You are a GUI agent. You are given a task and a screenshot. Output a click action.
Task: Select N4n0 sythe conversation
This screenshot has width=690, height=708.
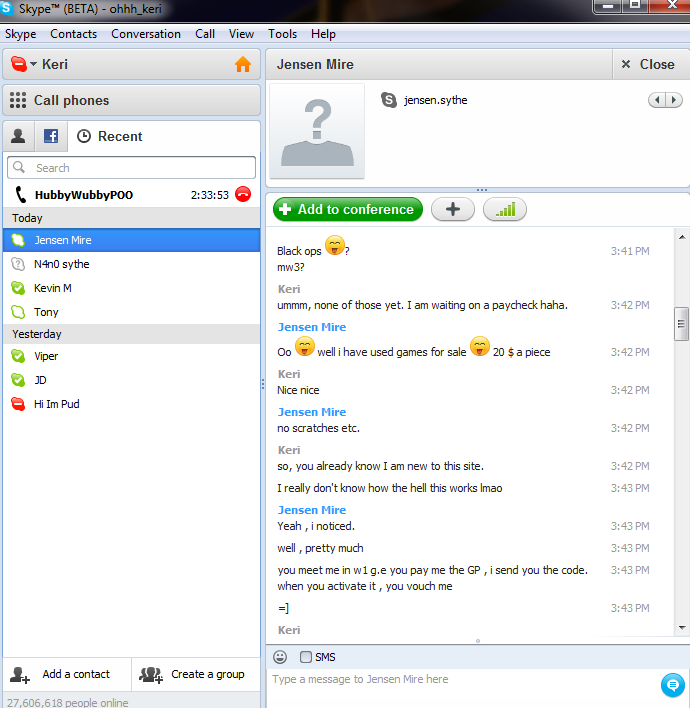(x=131, y=264)
